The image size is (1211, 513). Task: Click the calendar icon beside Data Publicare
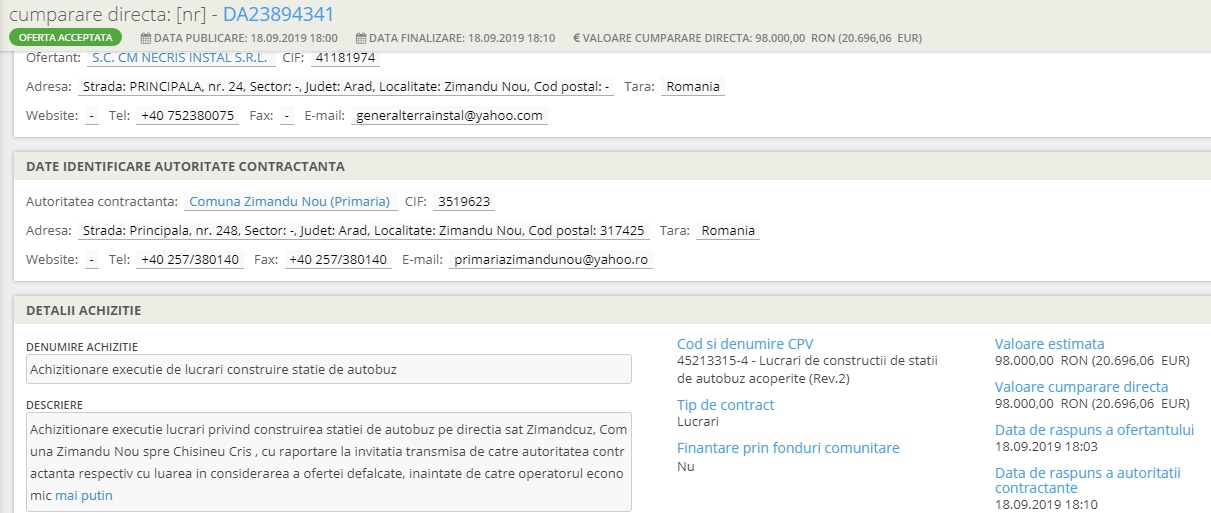point(146,38)
